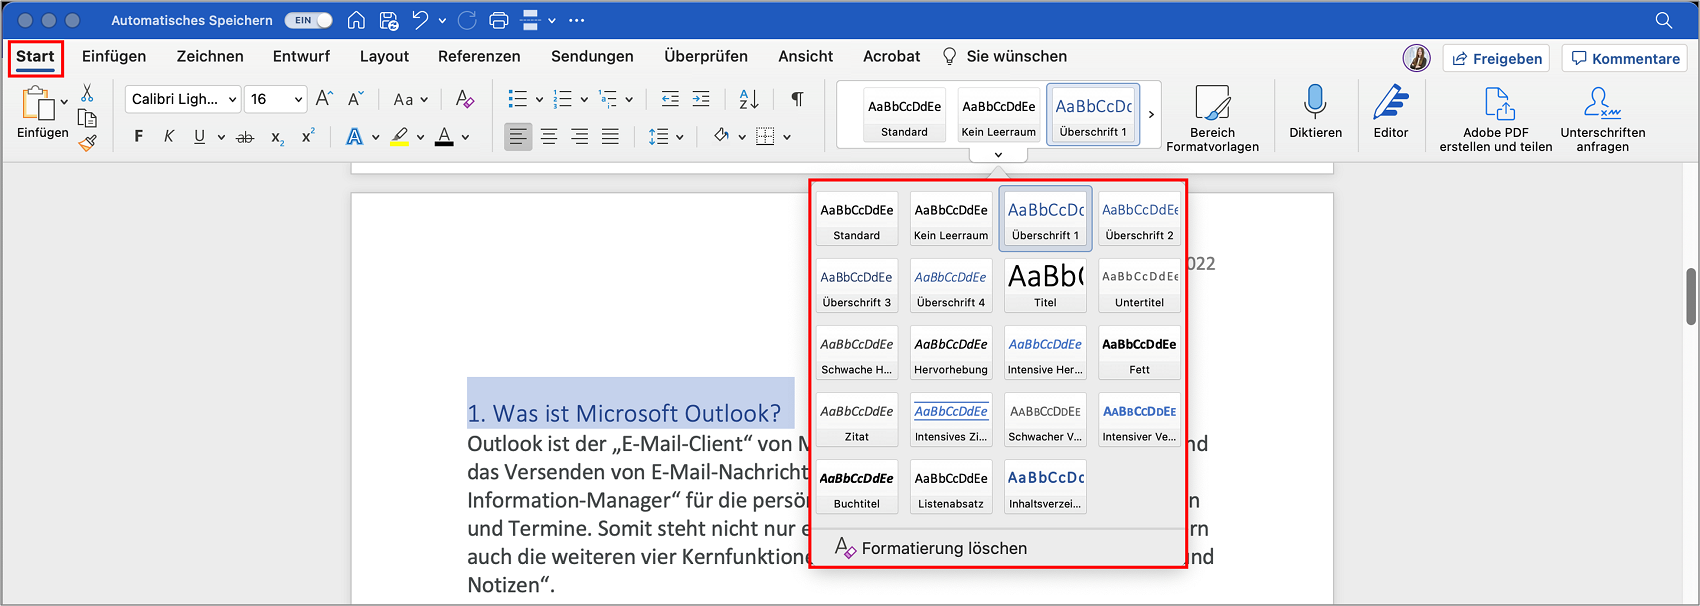The image size is (1700, 606).
Task: Select the Format Painter brush icon
Action: pyautogui.click(x=87, y=143)
